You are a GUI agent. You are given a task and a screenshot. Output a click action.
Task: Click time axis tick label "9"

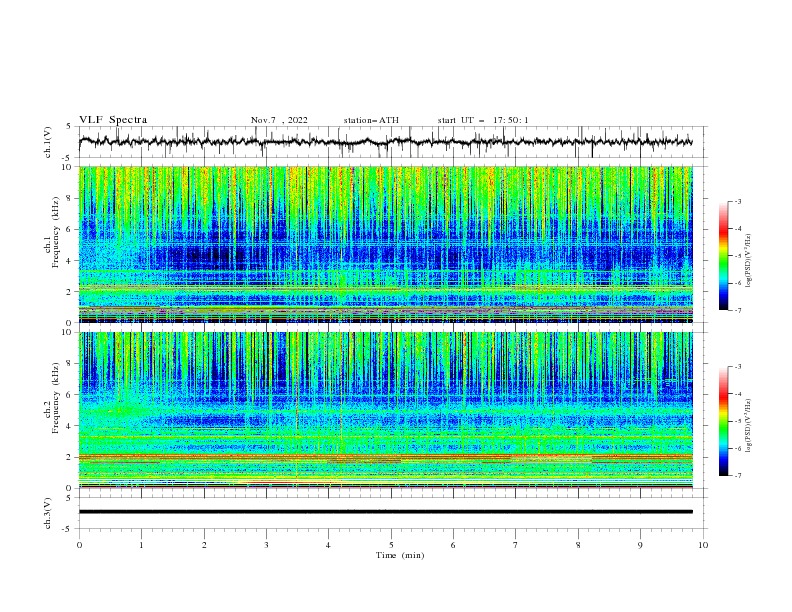(x=640, y=545)
